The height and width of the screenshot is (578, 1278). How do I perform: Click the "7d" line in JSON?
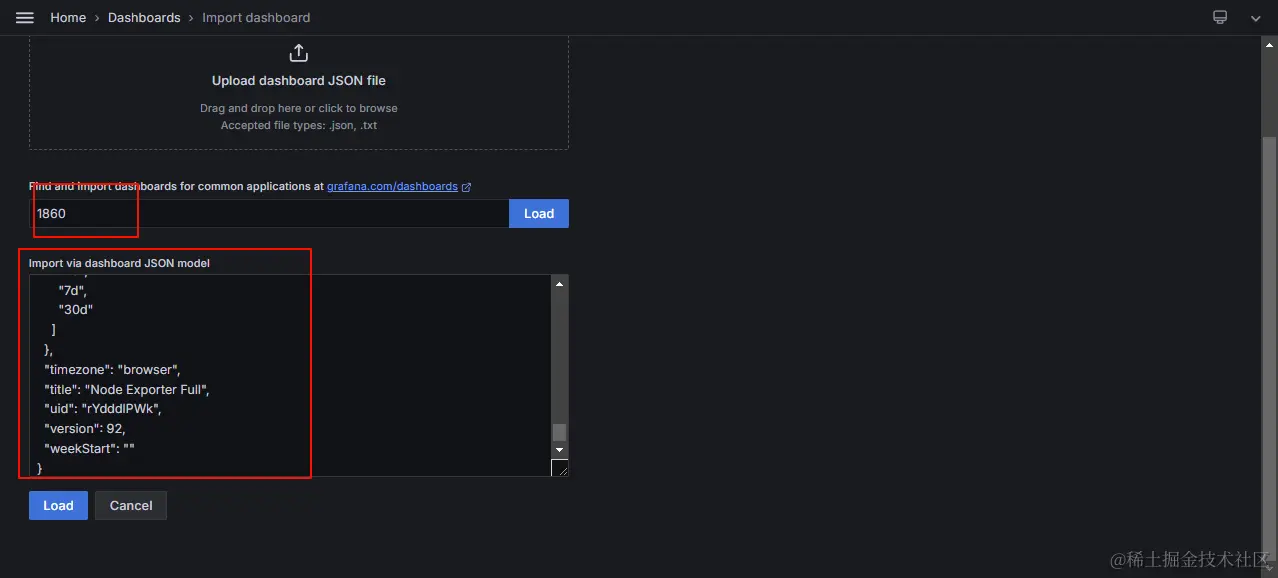[72, 290]
